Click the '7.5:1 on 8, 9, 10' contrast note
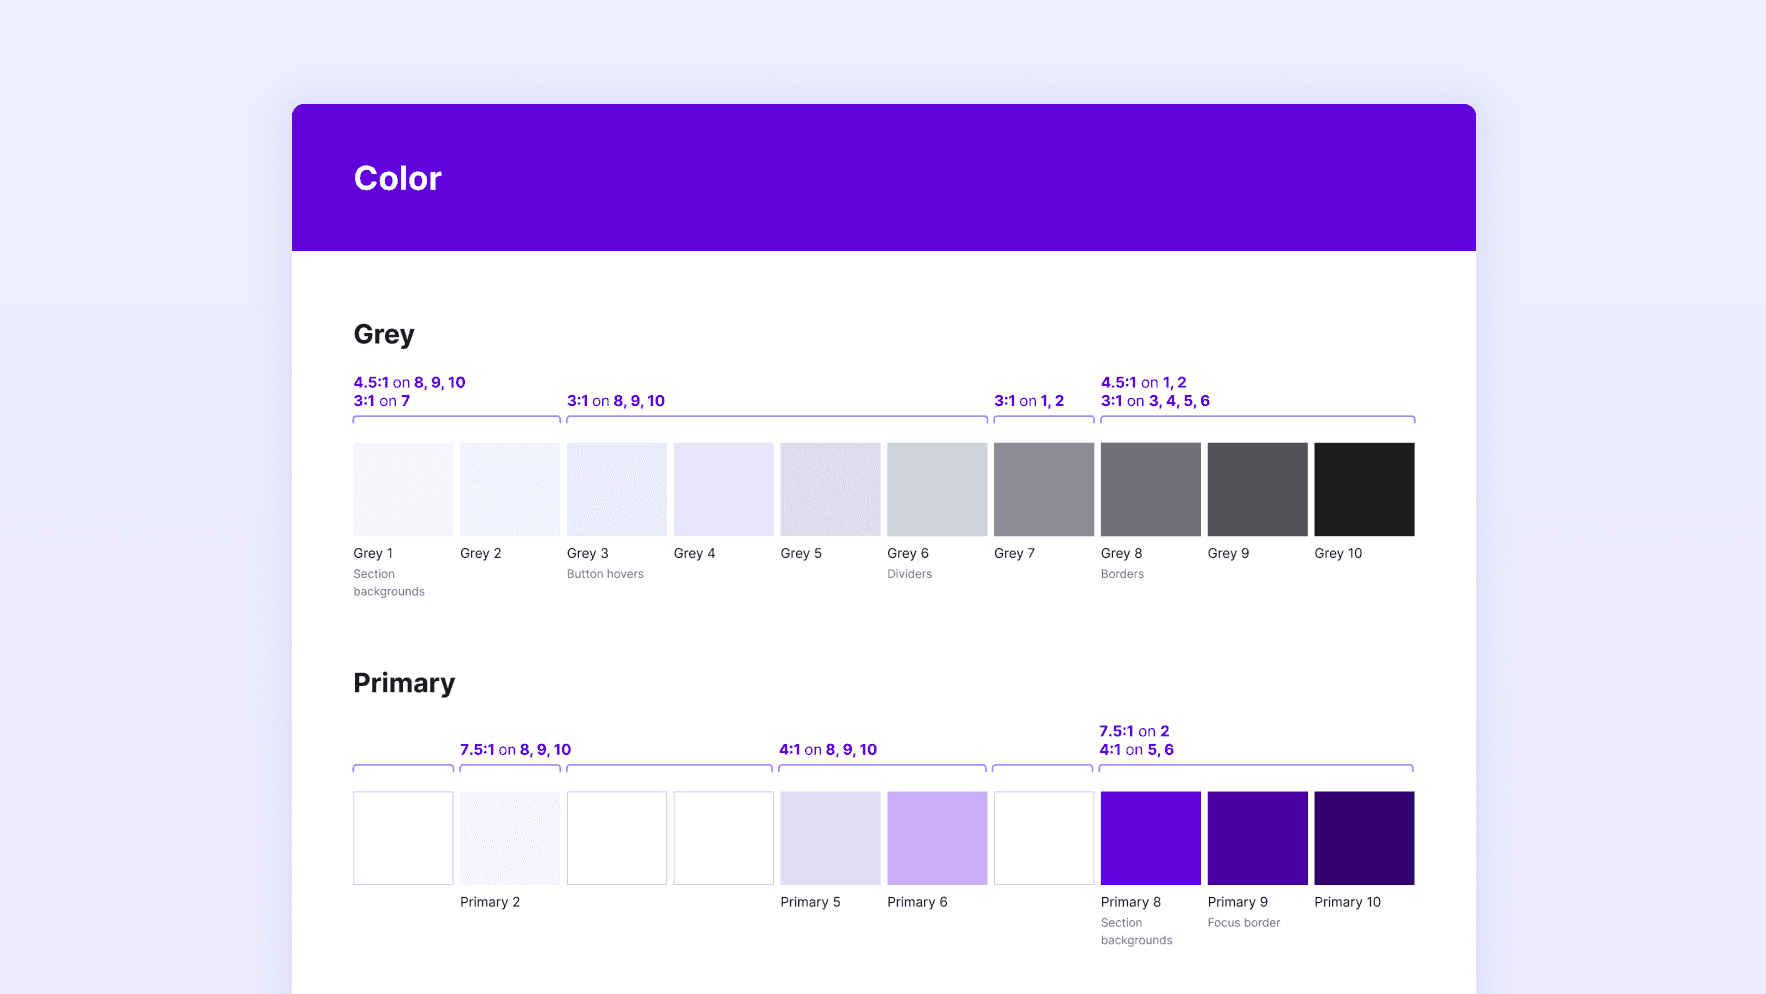1766x994 pixels. pyautogui.click(x=515, y=750)
